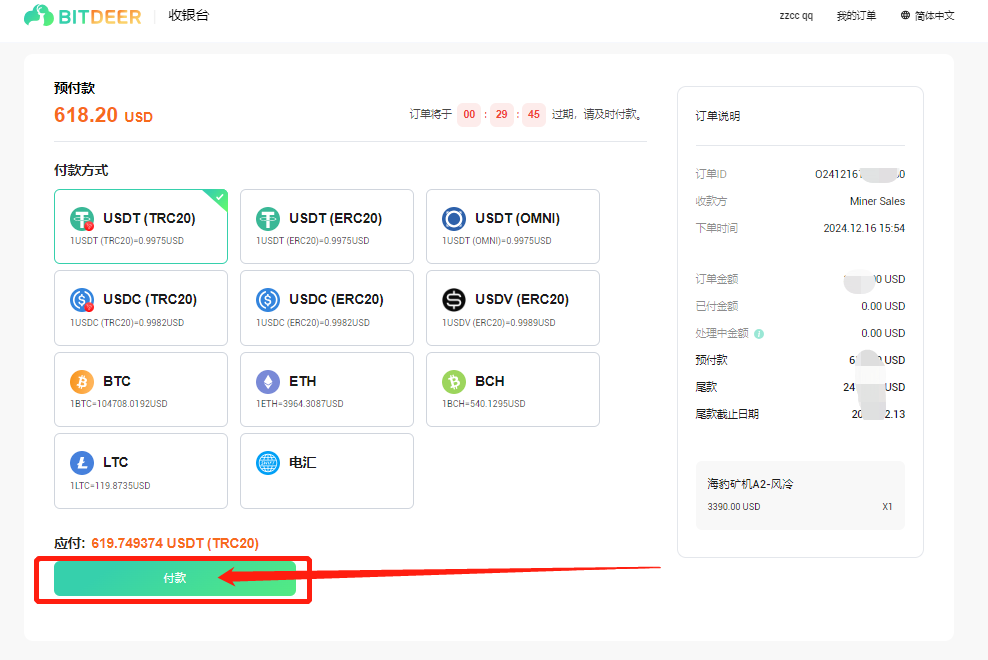Viewport: 988px width, 660px height.
Task: Click the 海豹矿机A2-风冷 product name
Action: click(750, 484)
